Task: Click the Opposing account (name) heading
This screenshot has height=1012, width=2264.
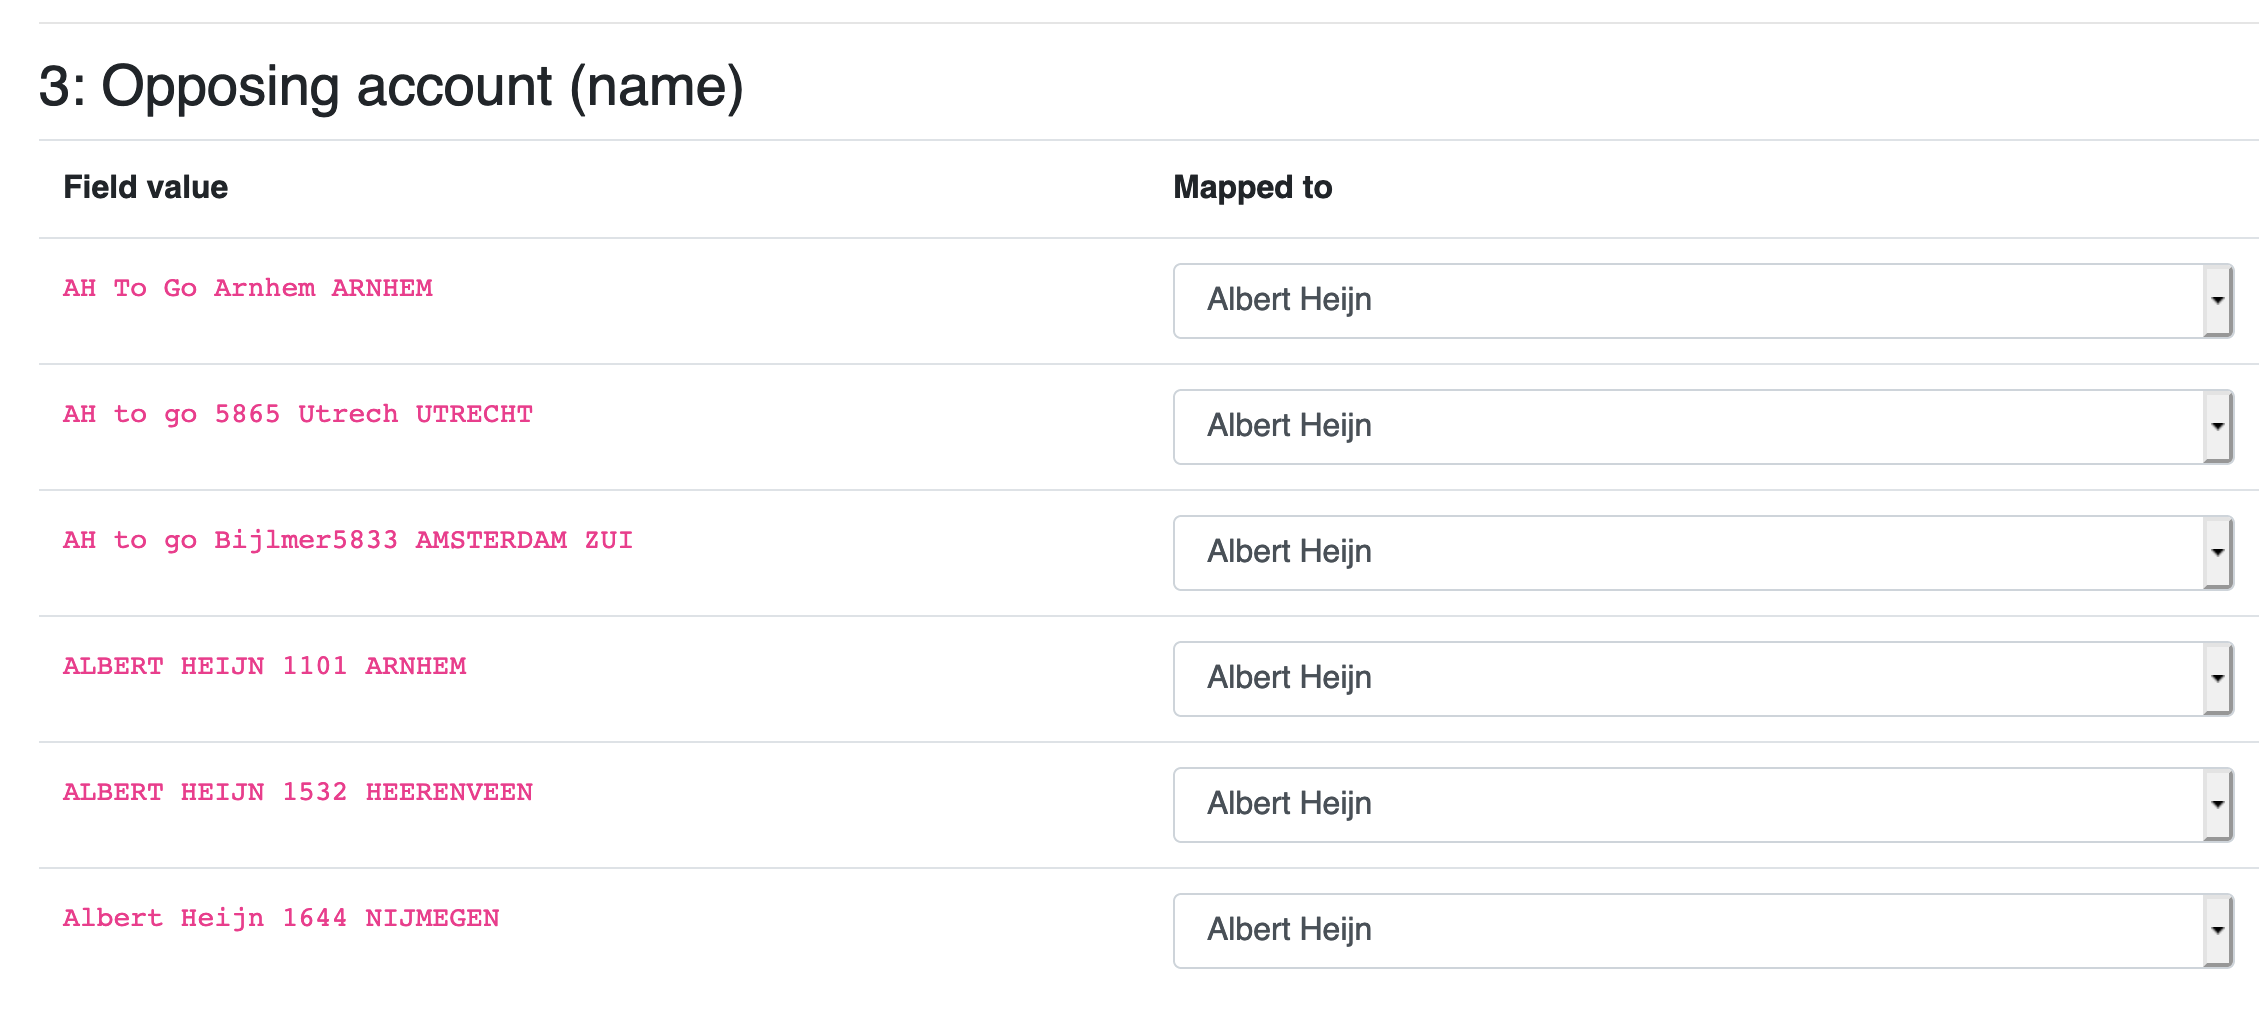Action: tap(392, 87)
